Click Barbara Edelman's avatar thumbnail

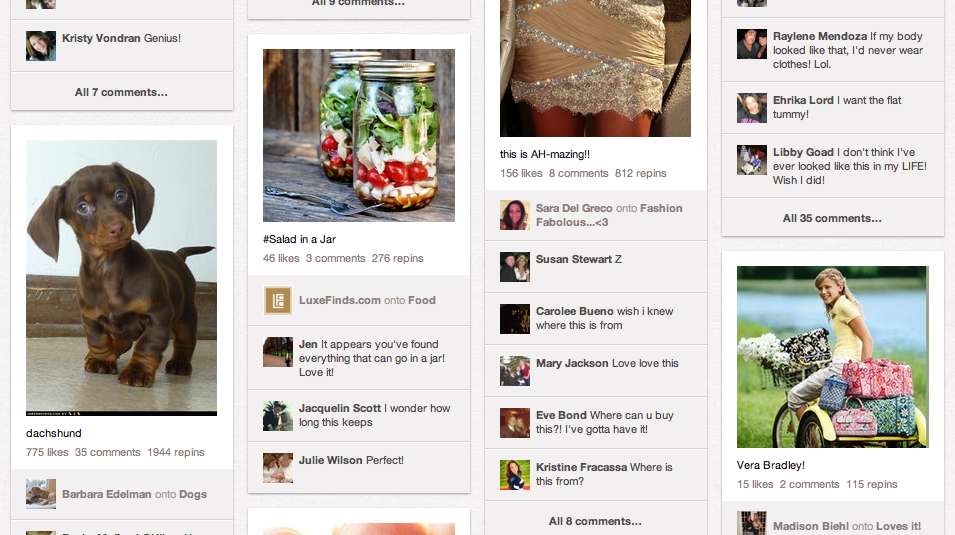pyautogui.click(x=41, y=494)
